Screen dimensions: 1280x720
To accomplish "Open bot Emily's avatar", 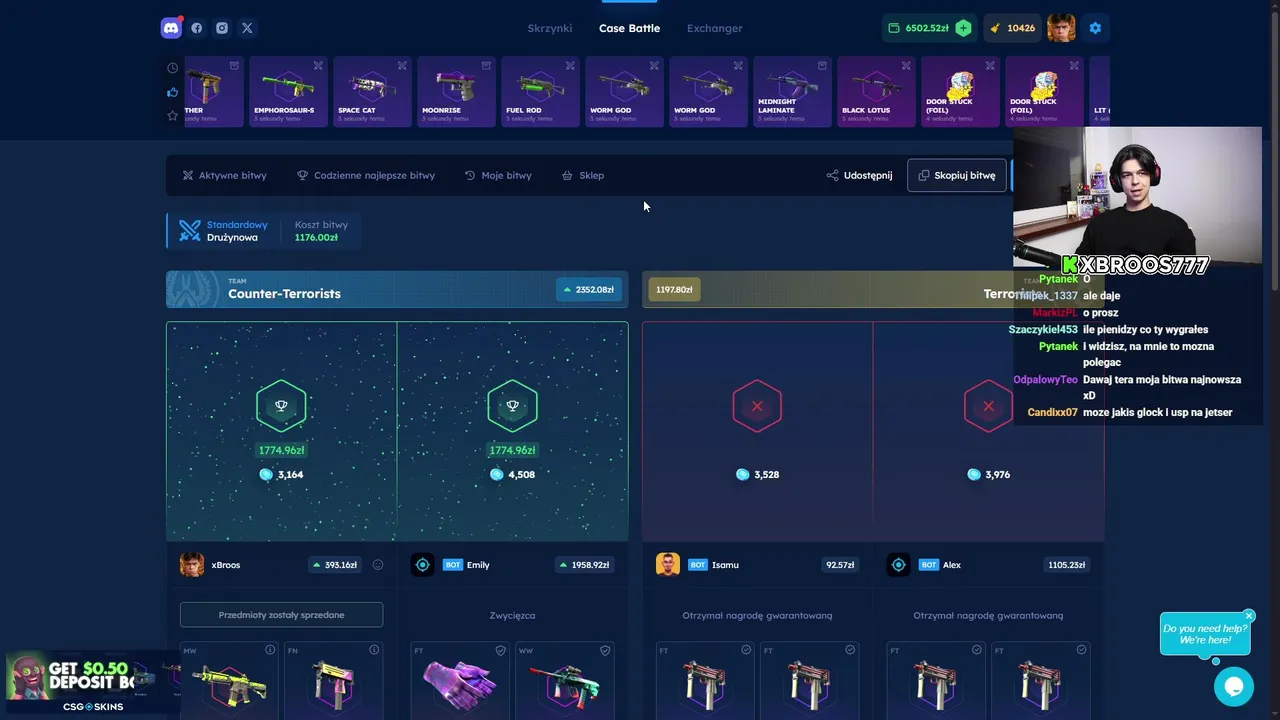I will click(x=423, y=565).
